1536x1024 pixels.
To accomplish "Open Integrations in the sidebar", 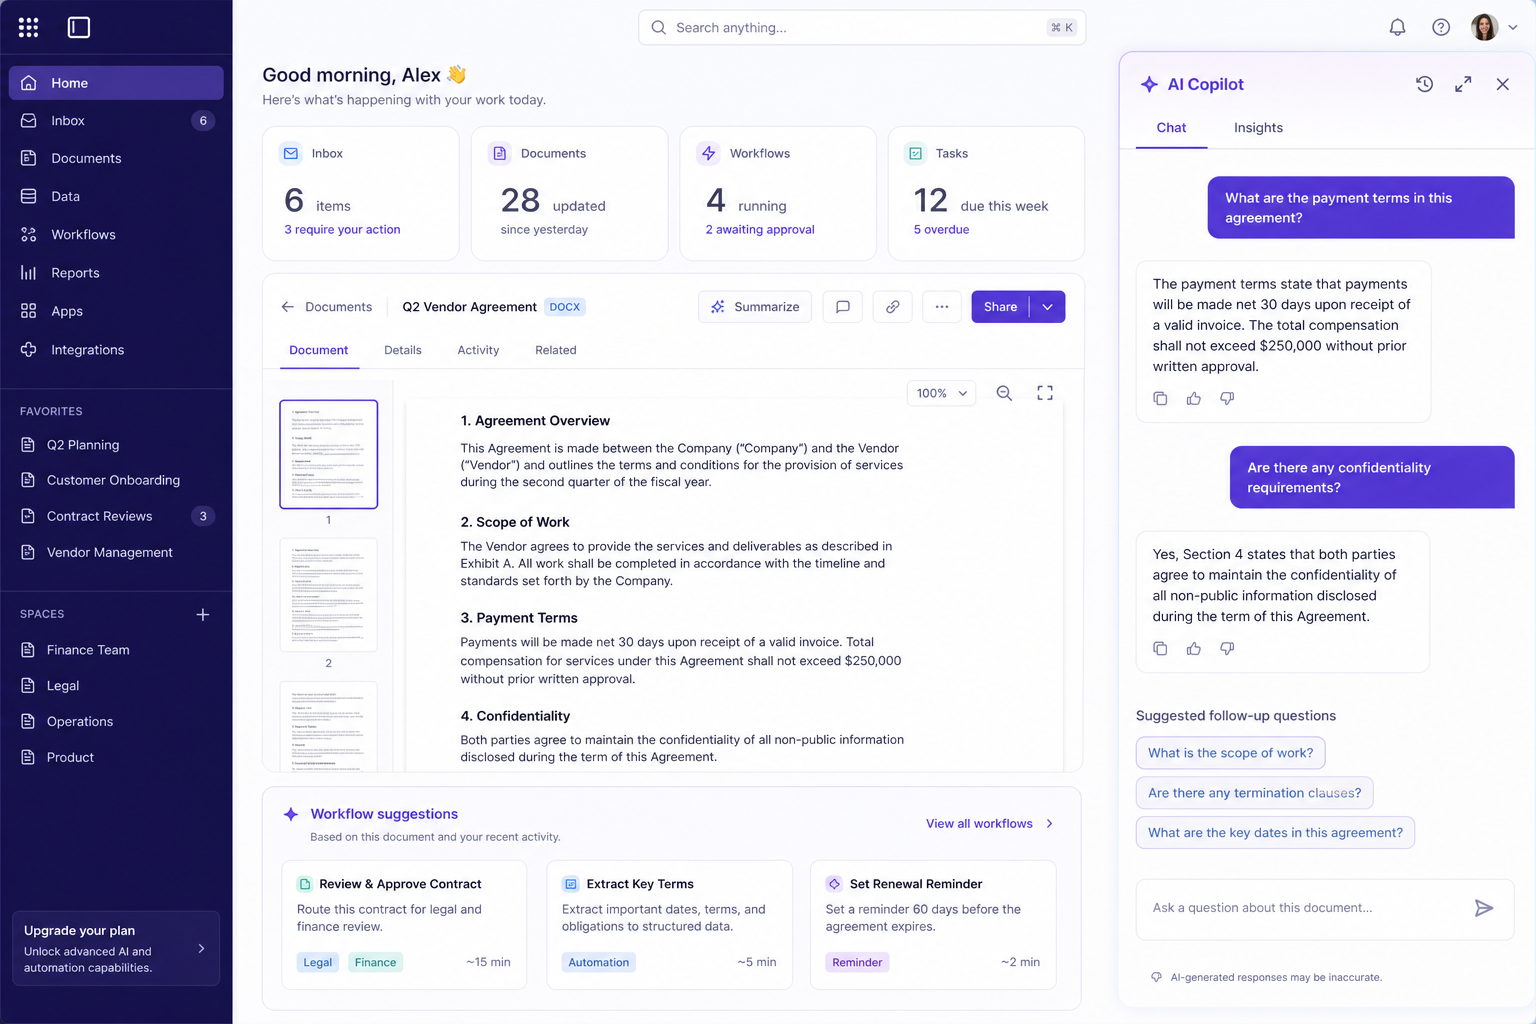I will pyautogui.click(x=116, y=350).
